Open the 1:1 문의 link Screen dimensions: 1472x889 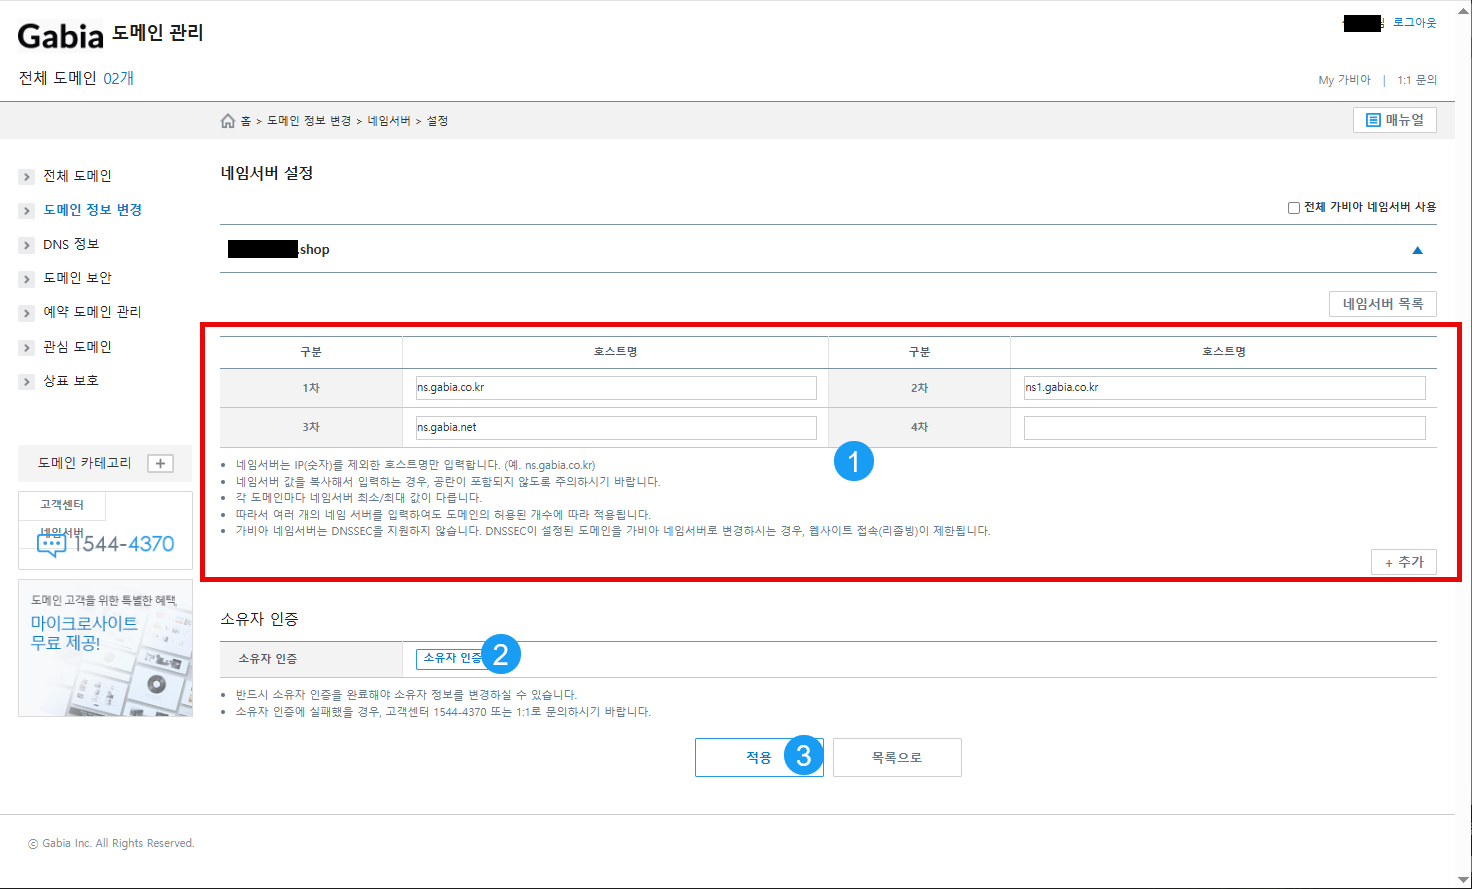coord(1417,80)
